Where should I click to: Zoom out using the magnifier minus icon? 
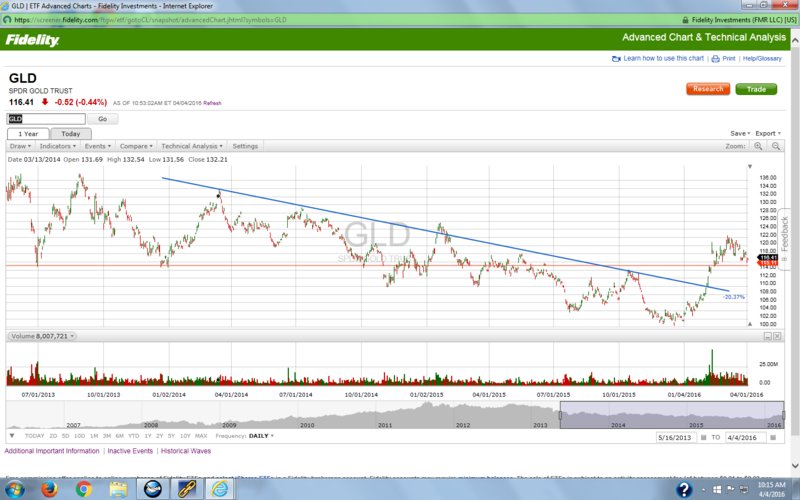tap(776, 146)
